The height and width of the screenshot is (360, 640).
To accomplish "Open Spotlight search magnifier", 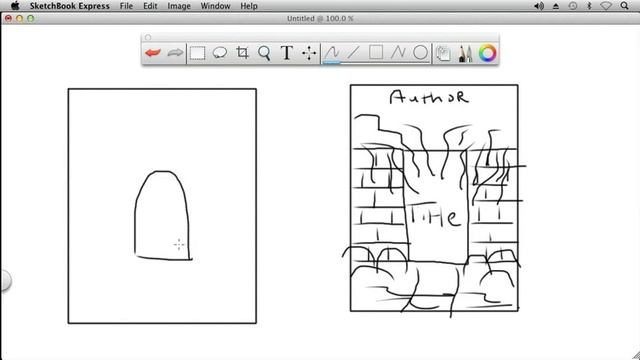I will coord(624,6).
